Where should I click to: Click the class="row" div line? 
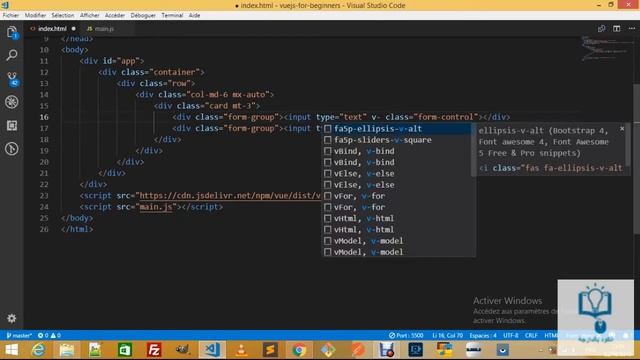click(156, 83)
